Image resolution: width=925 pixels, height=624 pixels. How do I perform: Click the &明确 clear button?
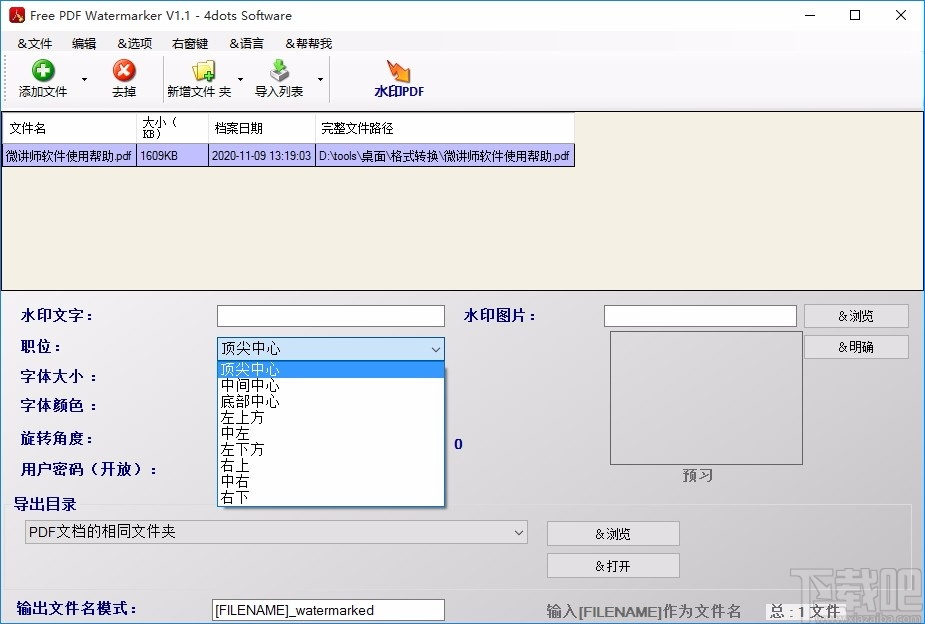pos(856,347)
